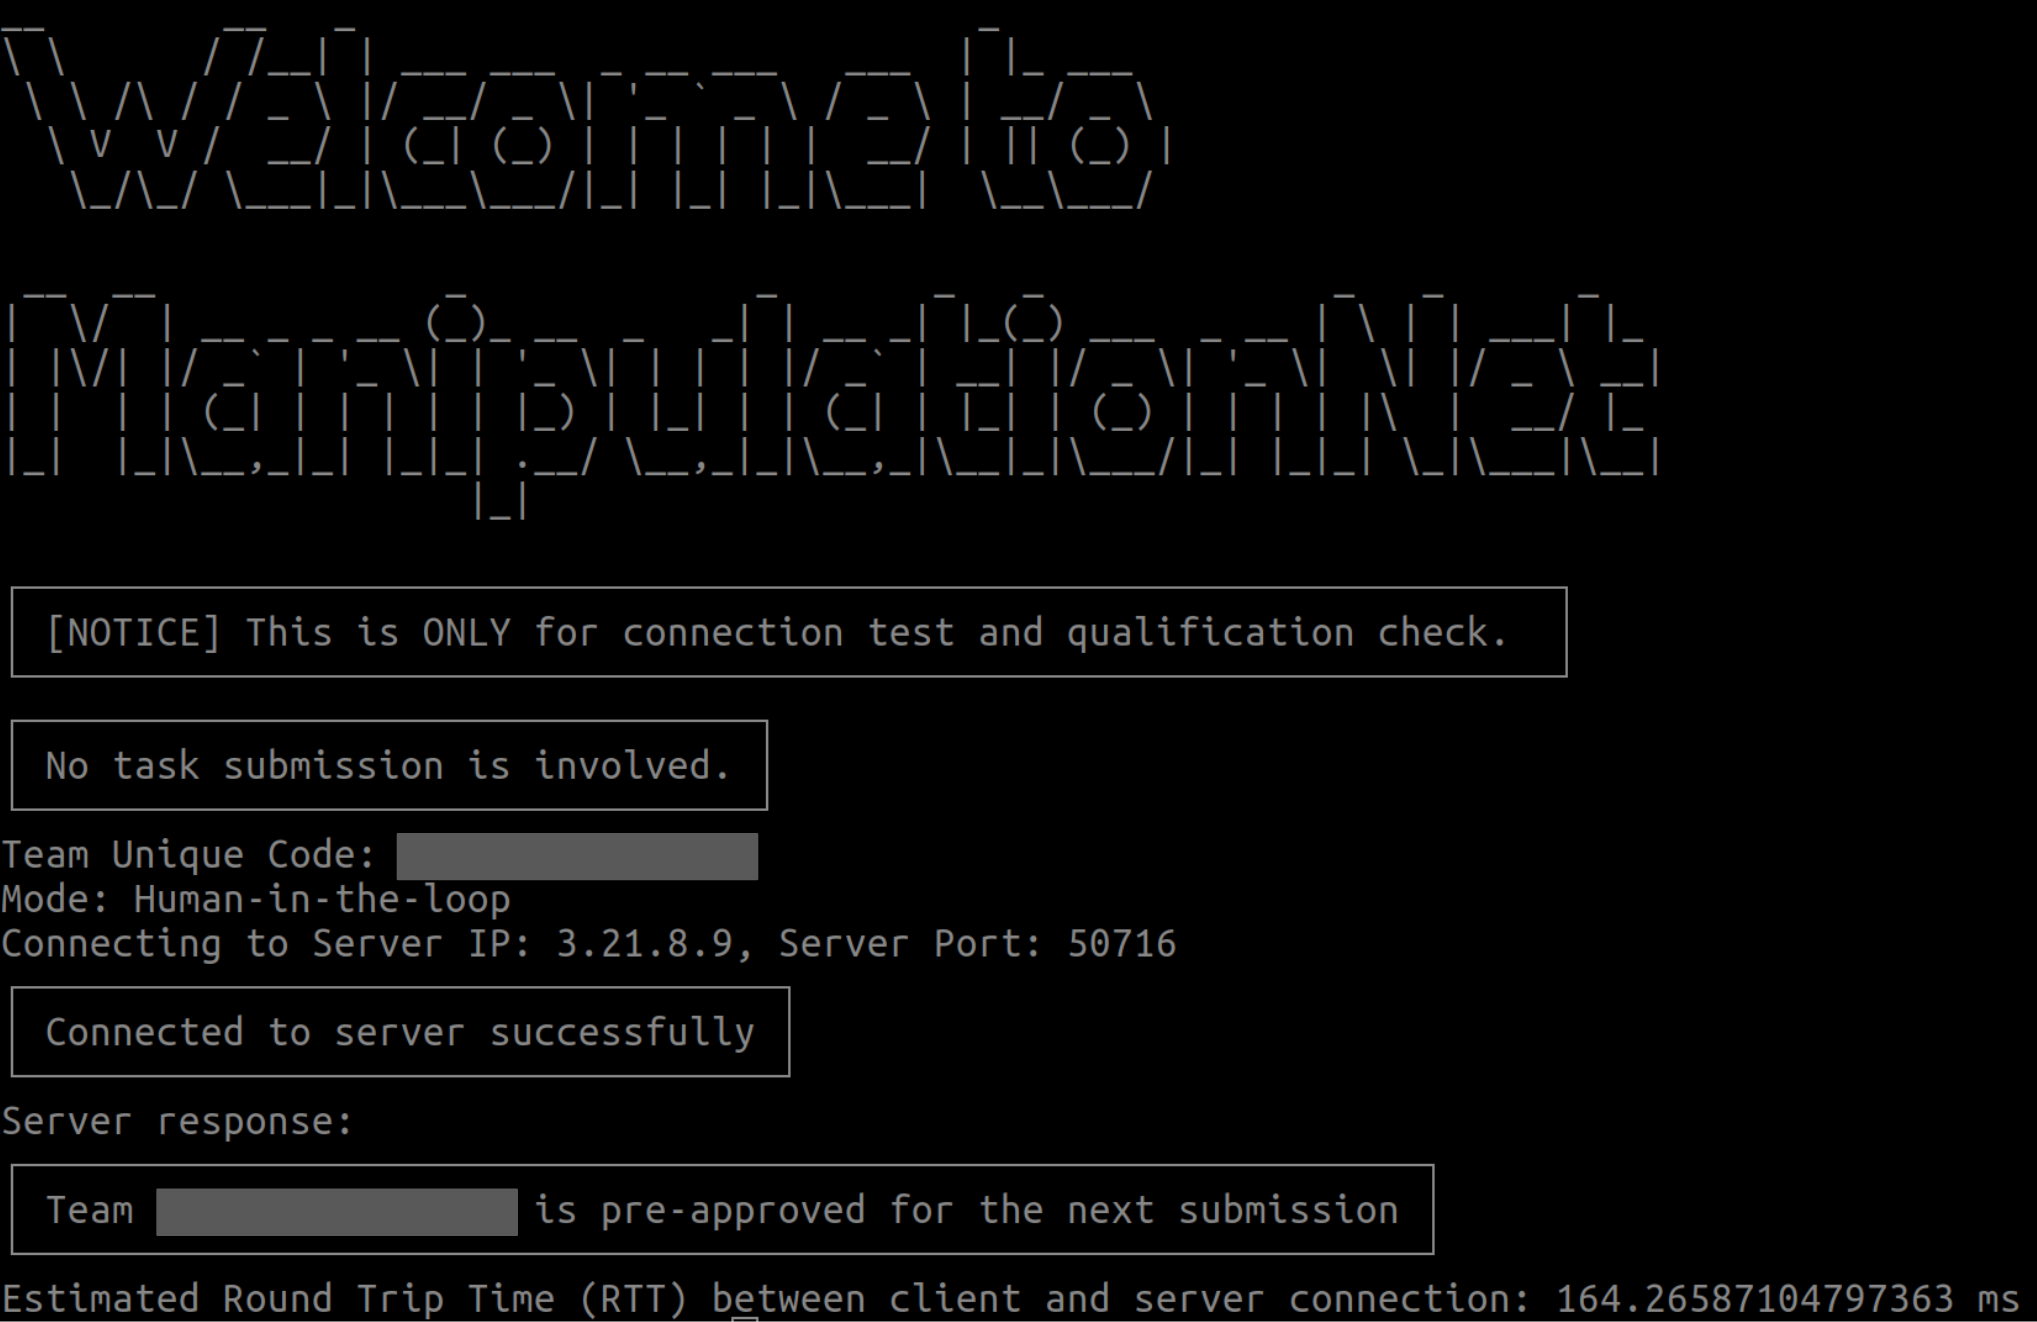The image size is (2037, 1322).
Task: Click the 'Team Unique Code:' label
Action: click(189, 855)
